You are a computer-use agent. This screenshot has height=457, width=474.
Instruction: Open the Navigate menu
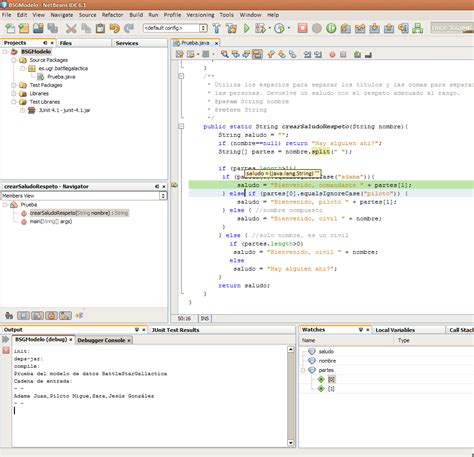point(62,15)
